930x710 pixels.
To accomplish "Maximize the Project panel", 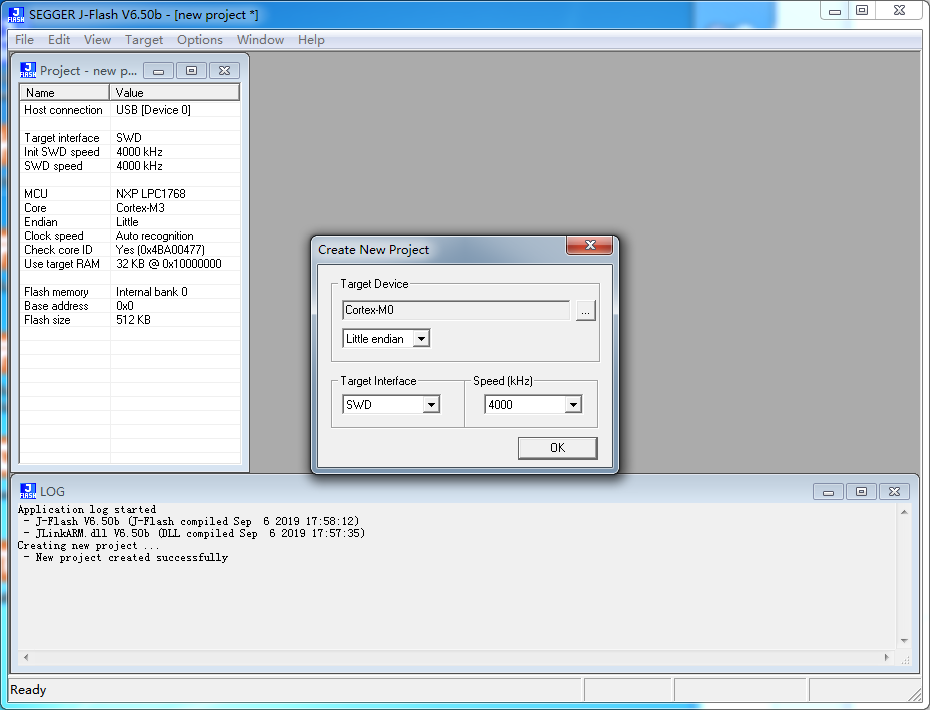I will point(191,71).
